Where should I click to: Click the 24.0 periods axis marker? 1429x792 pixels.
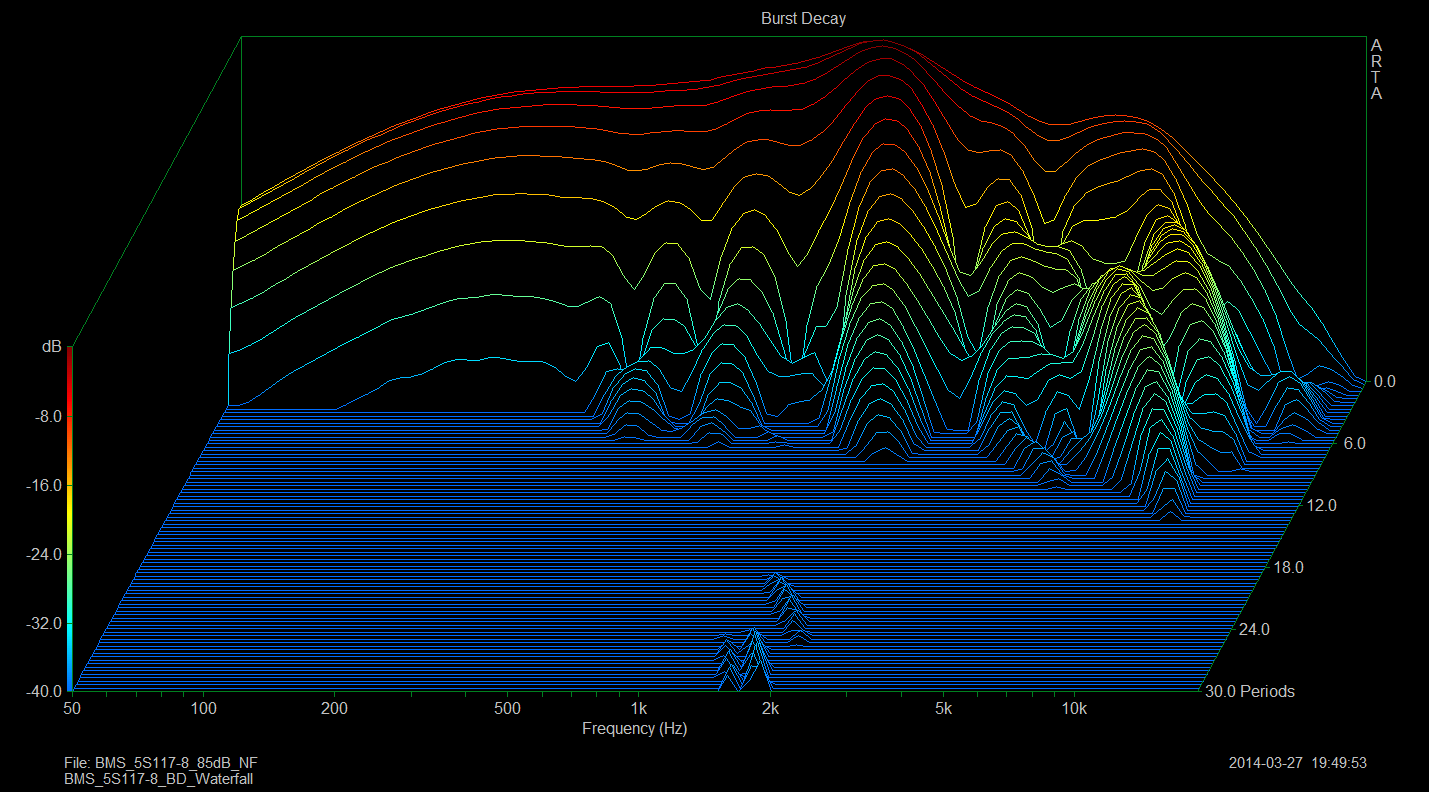point(1254,630)
